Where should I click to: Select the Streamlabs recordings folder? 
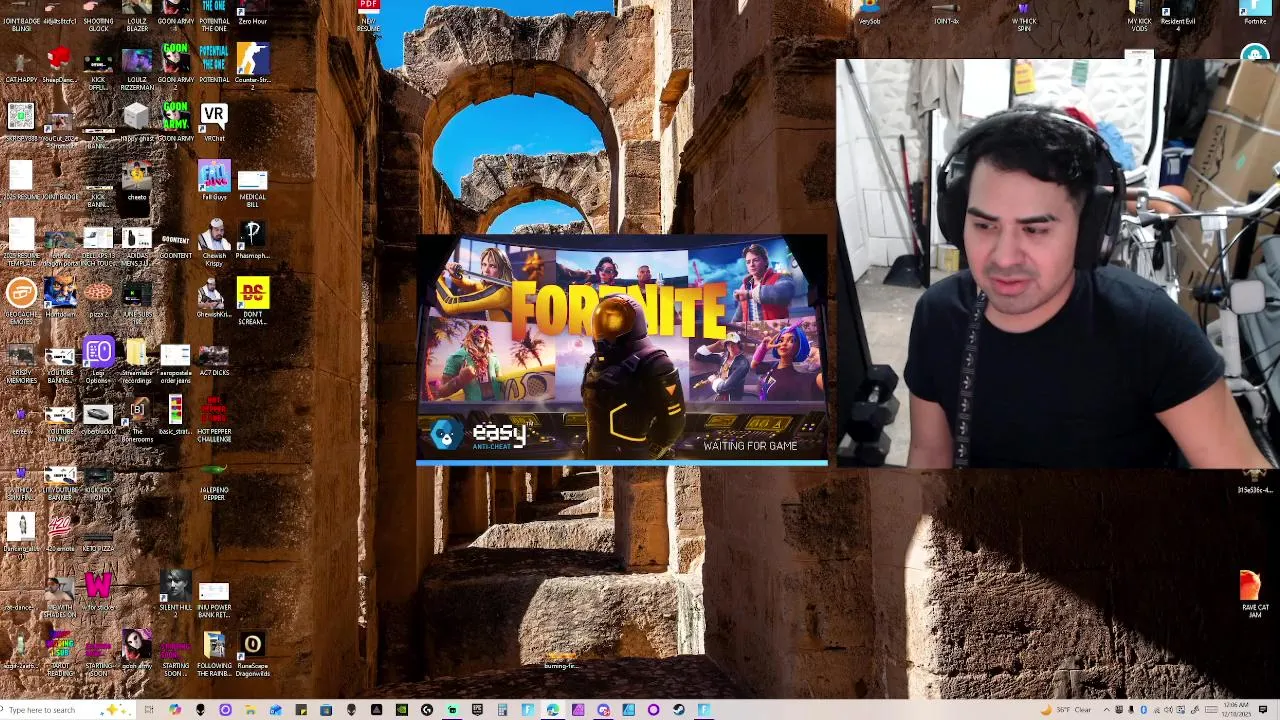click(136, 361)
